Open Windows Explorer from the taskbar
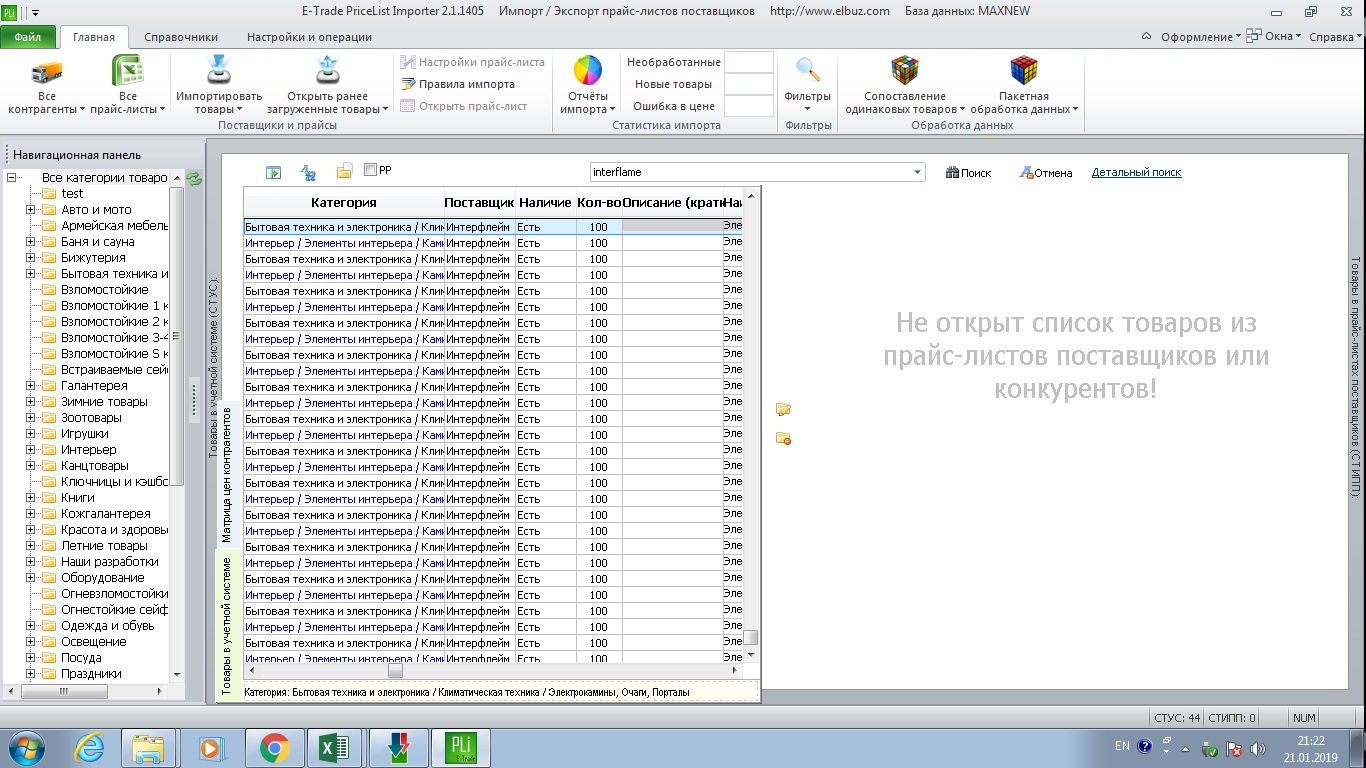This screenshot has width=1366, height=768. tap(148, 748)
